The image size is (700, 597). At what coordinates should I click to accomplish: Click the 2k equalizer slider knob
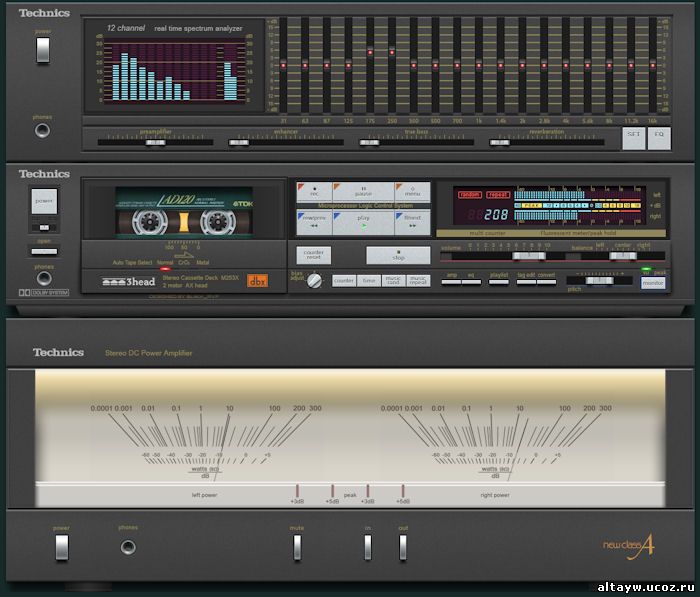pos(522,65)
